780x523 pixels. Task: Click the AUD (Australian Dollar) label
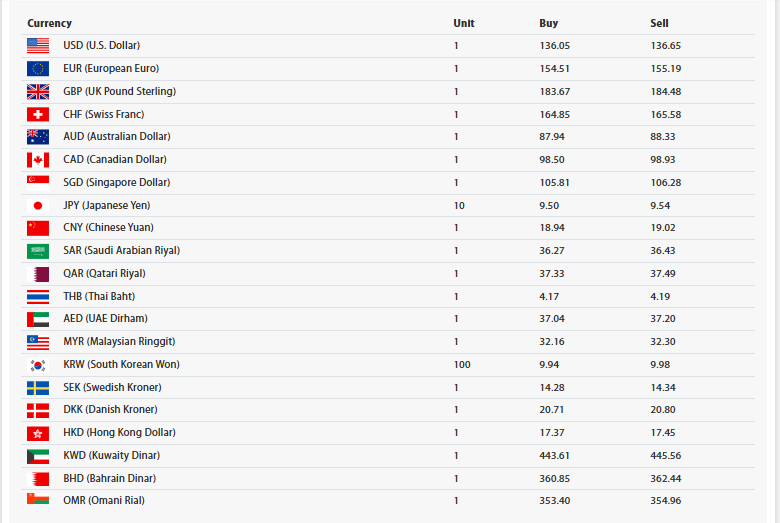coord(117,136)
